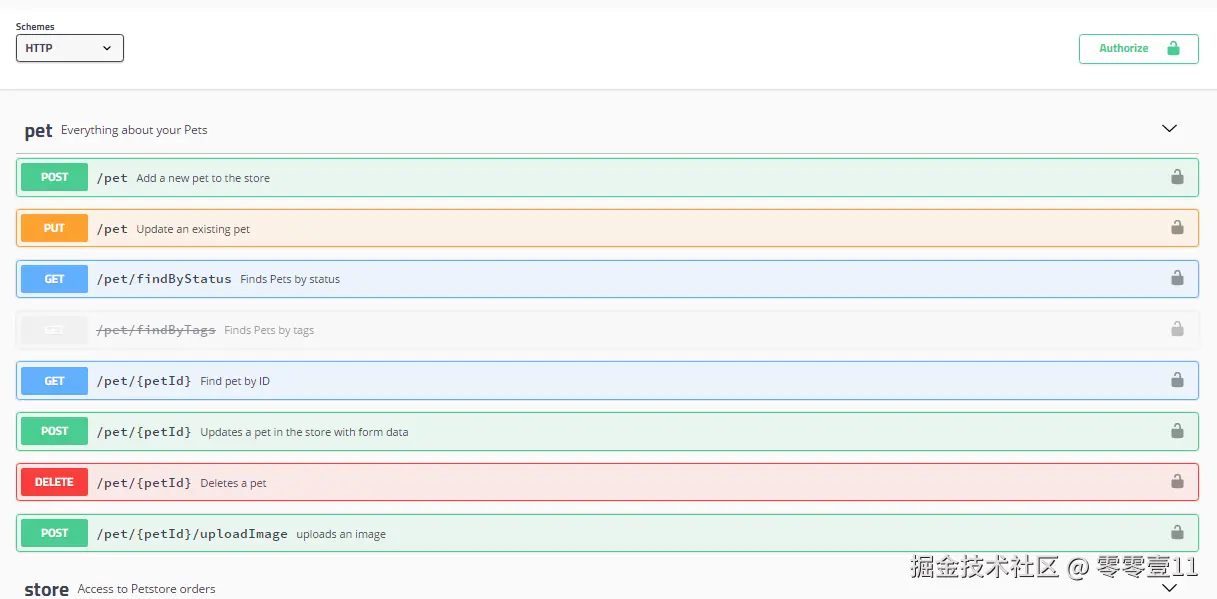Click the /pet/{petId}/uploadImage path
This screenshot has width=1217, height=599.
192,534
